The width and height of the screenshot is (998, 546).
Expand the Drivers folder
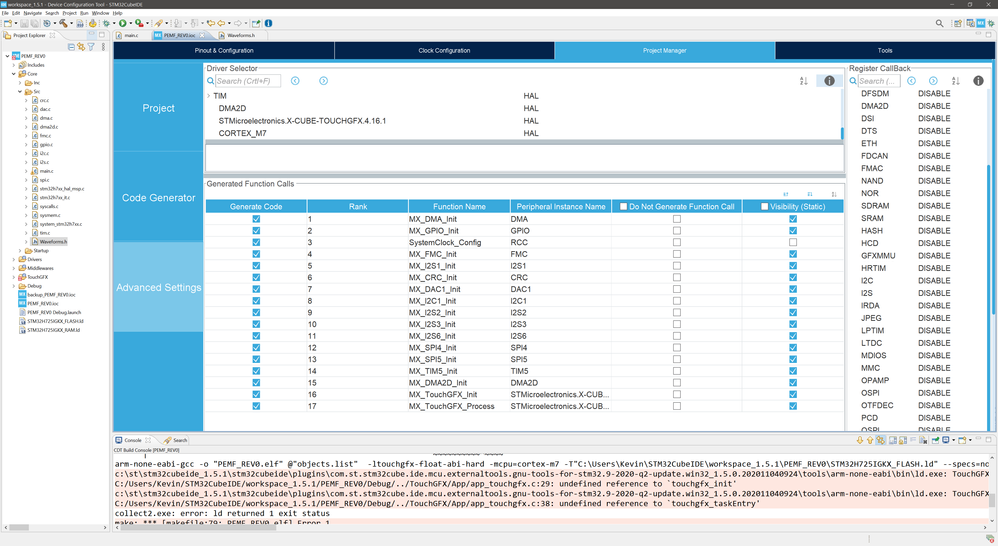pyautogui.click(x=13, y=259)
